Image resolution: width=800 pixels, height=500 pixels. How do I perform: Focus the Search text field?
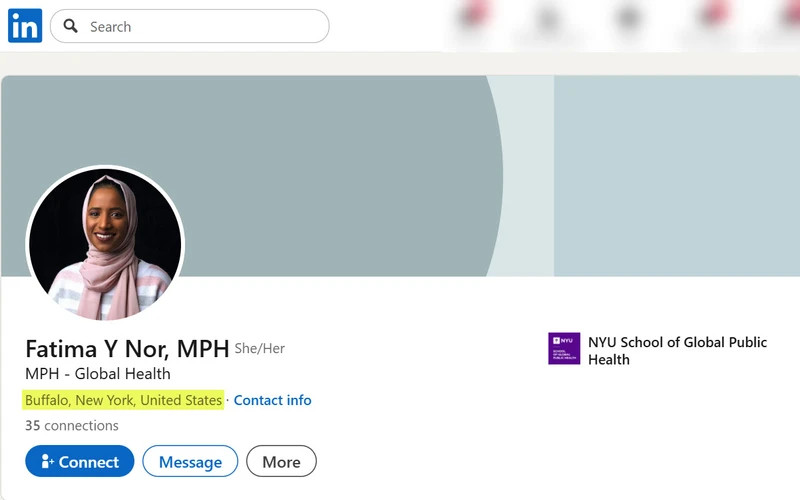(190, 26)
